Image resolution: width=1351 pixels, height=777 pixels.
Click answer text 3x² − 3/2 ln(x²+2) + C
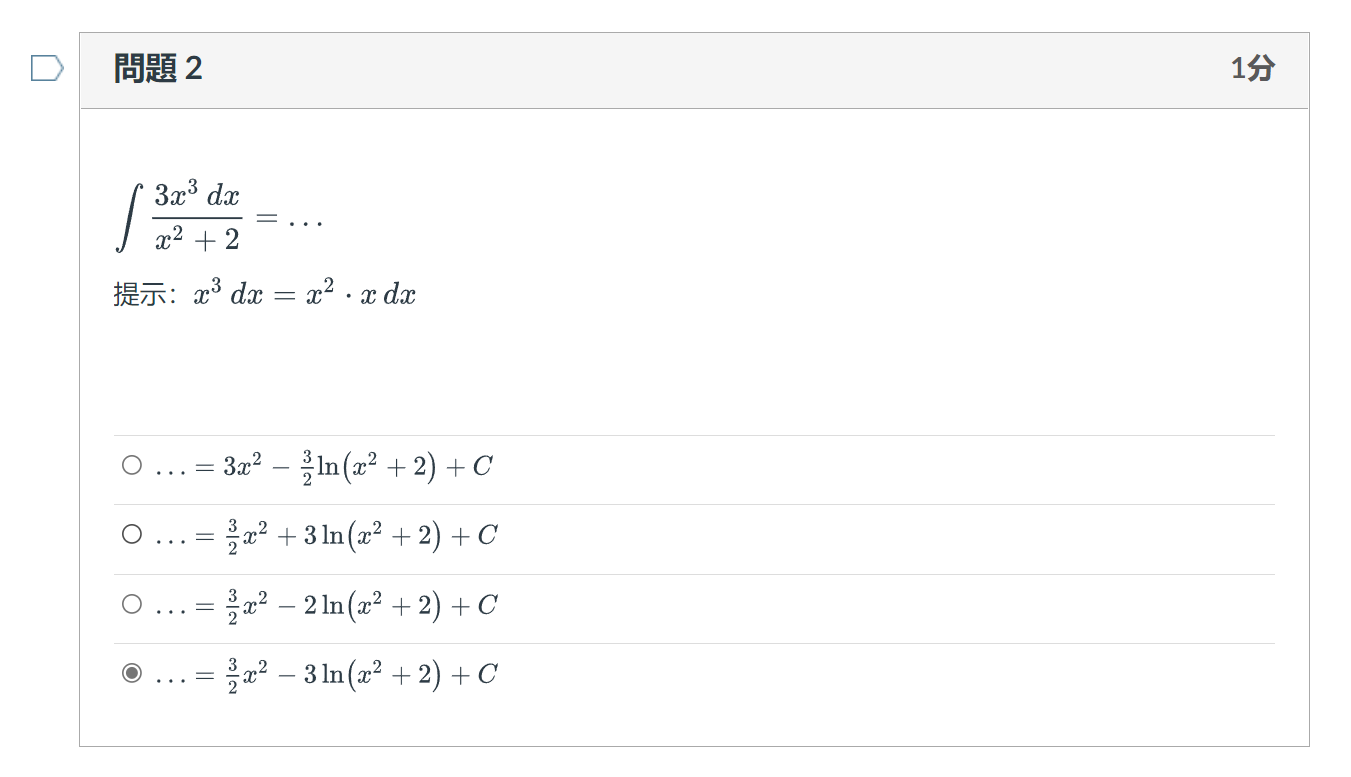tap(324, 467)
